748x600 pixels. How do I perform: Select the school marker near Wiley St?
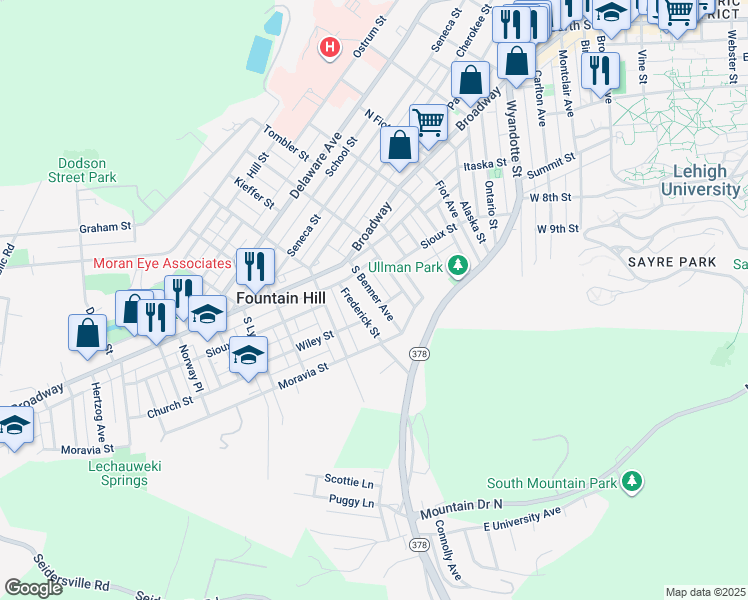click(249, 358)
